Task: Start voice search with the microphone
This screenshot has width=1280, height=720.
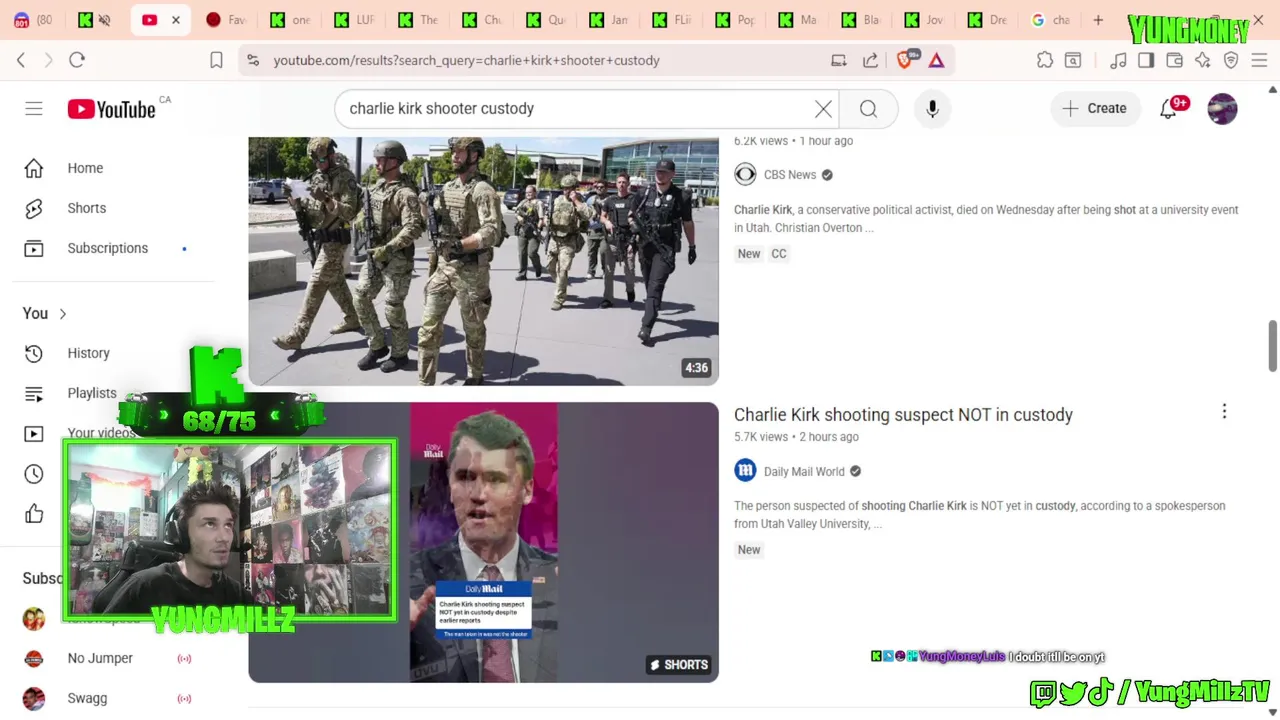Action: coord(932,108)
